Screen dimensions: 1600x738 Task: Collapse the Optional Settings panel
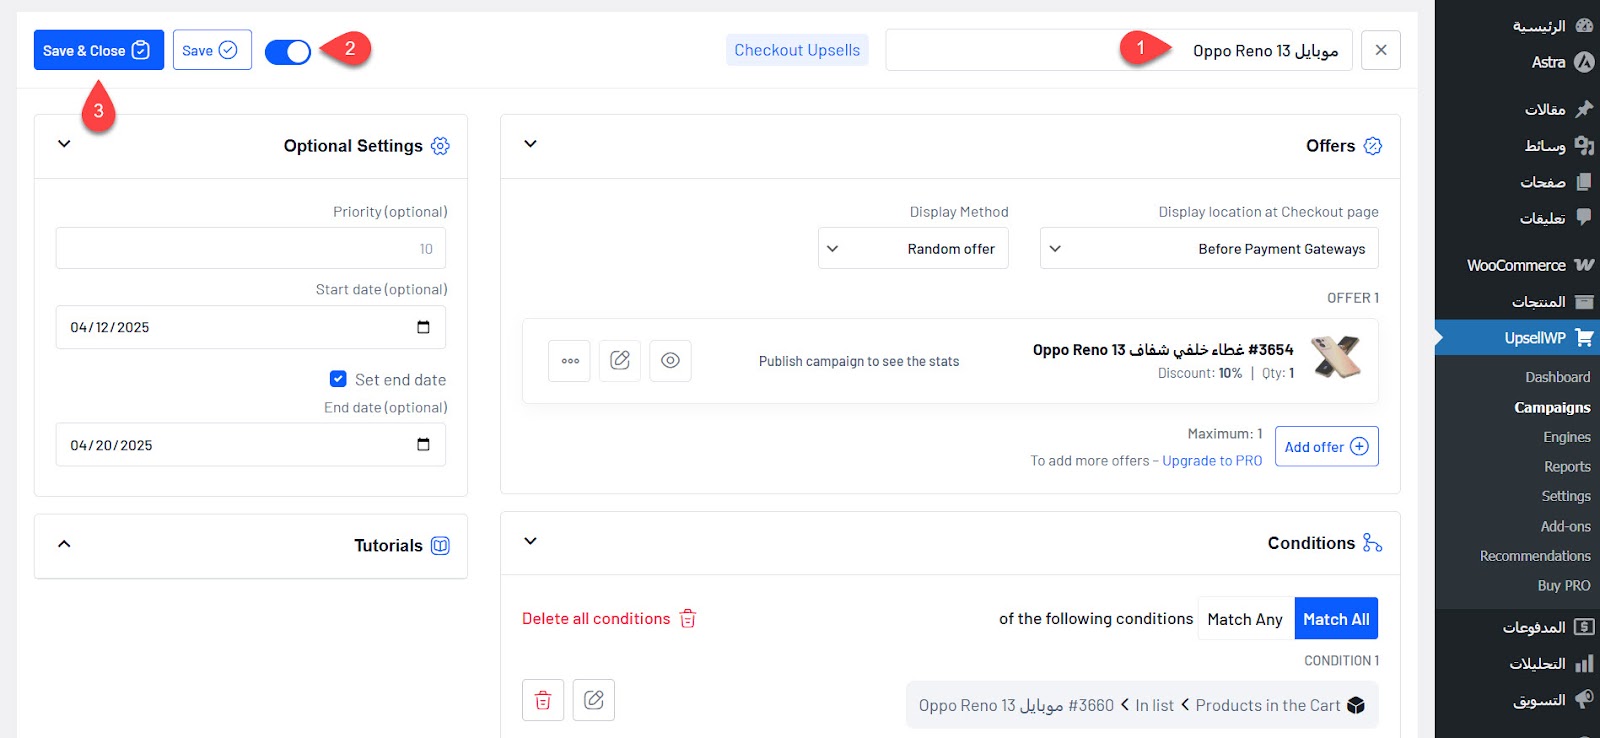tap(64, 145)
